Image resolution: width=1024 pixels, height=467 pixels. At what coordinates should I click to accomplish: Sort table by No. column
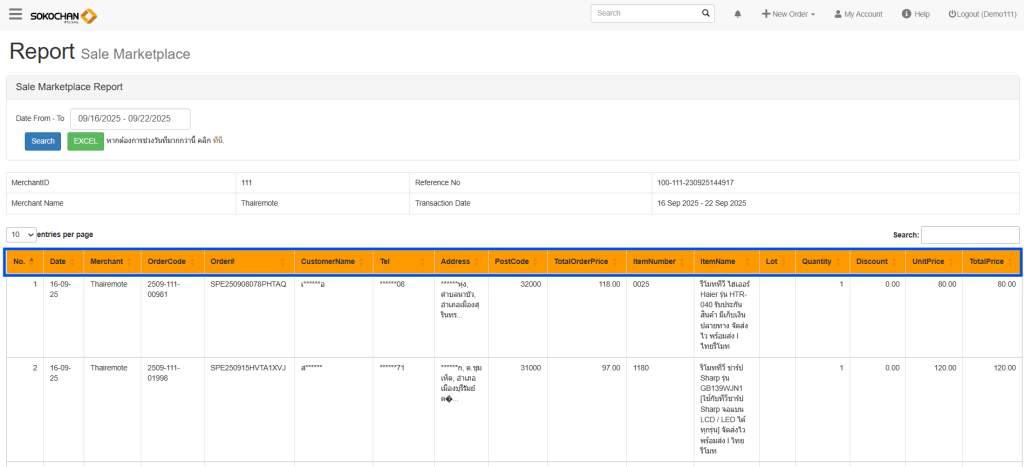(x=22, y=262)
